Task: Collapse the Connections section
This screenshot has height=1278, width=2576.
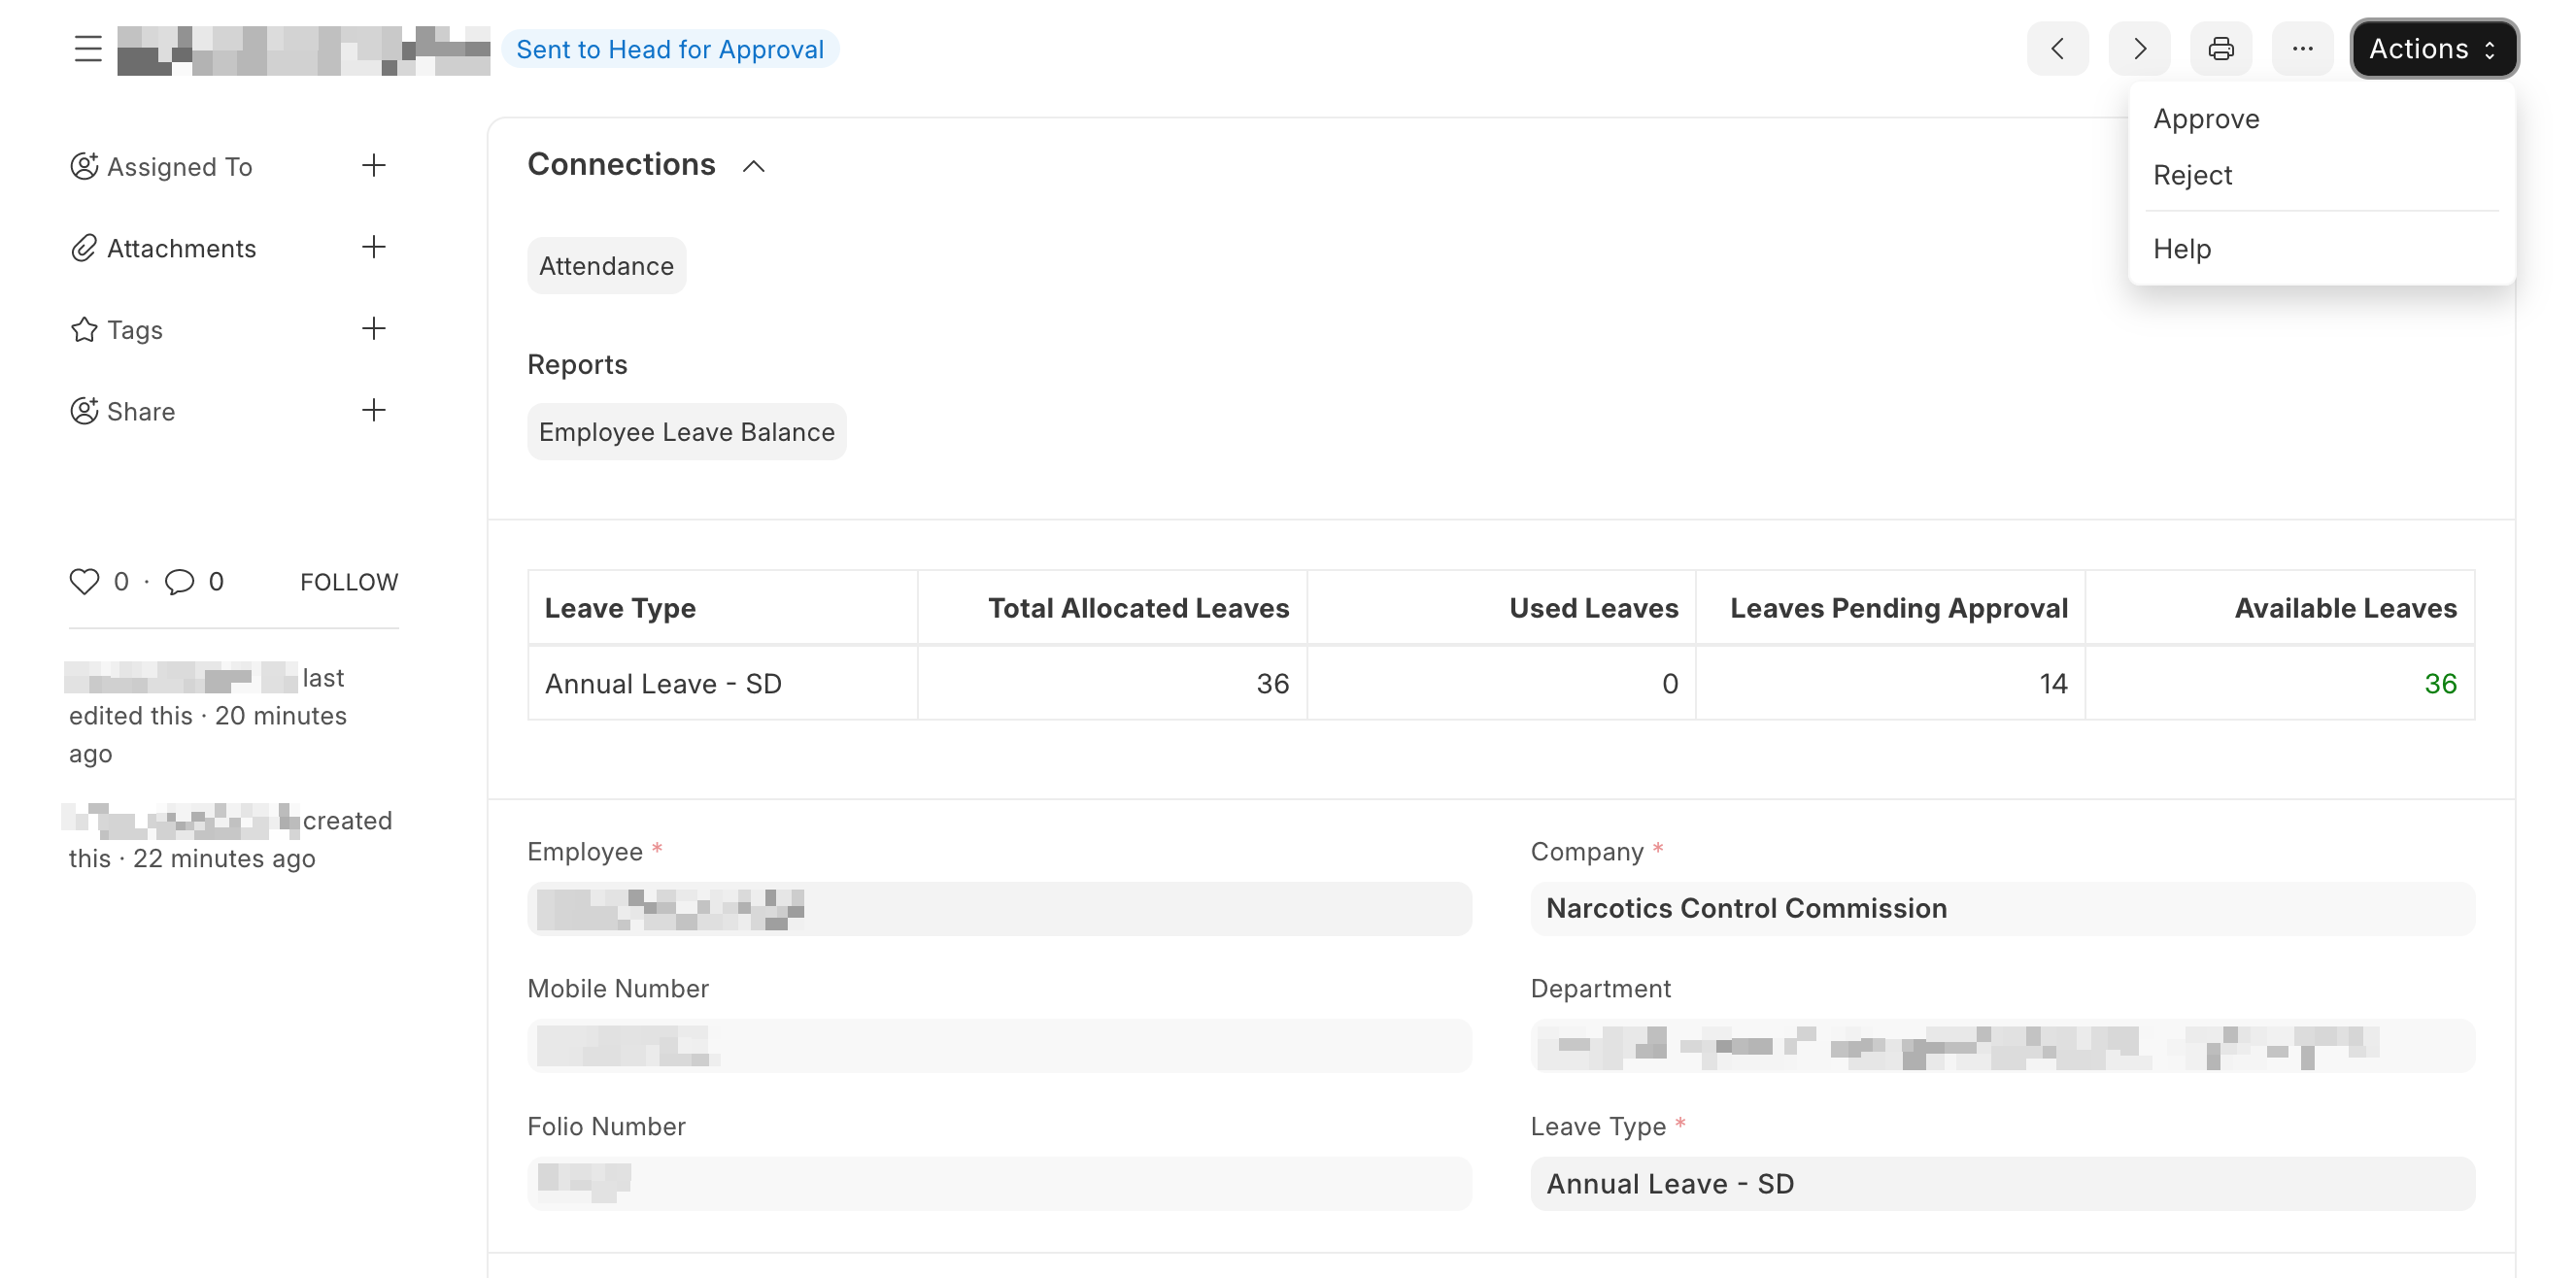Action: [x=754, y=166]
